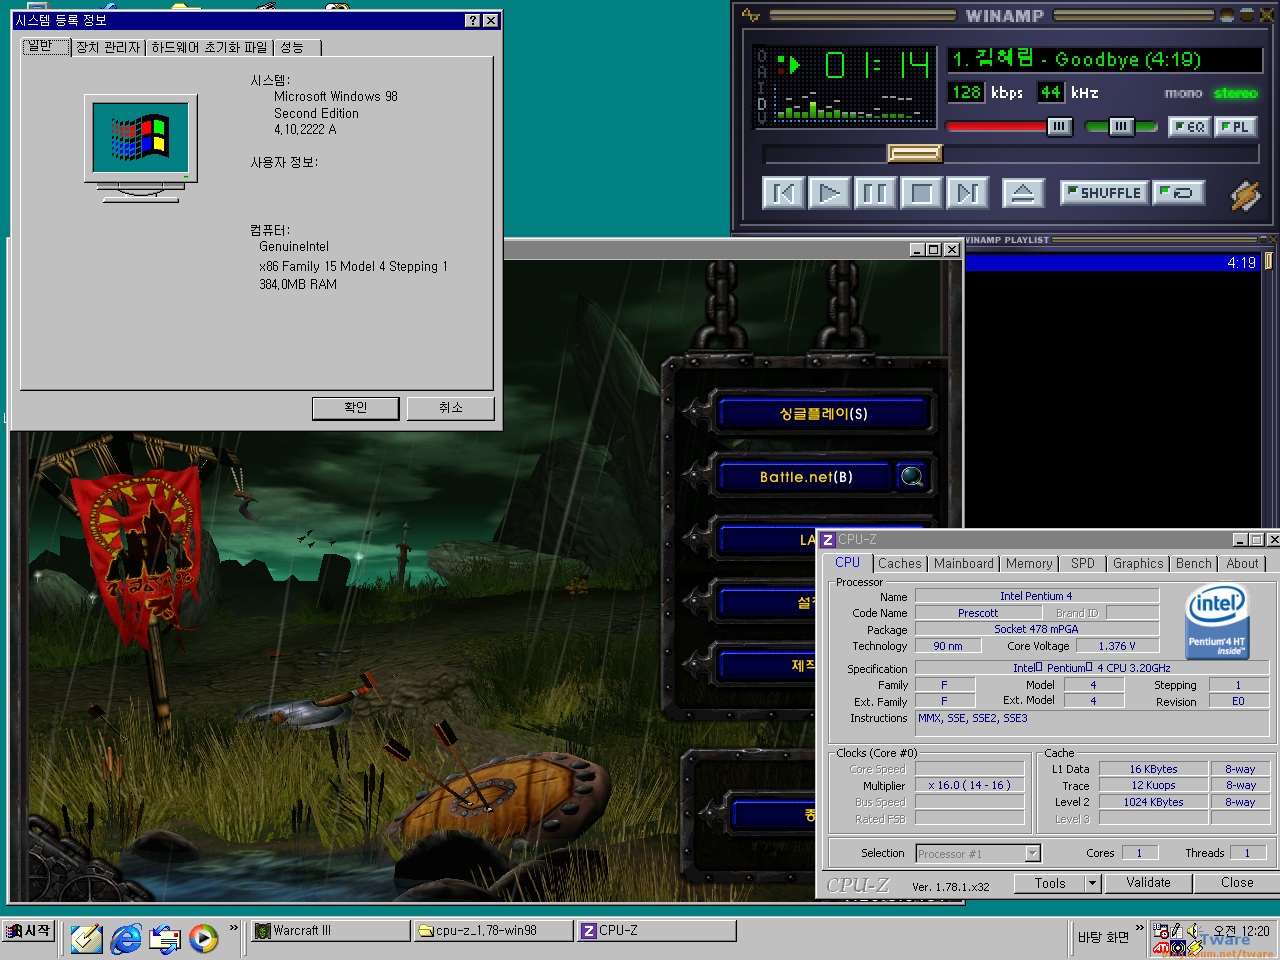Switch to About tab in CPU-Z
1280x960 pixels.
point(1243,564)
